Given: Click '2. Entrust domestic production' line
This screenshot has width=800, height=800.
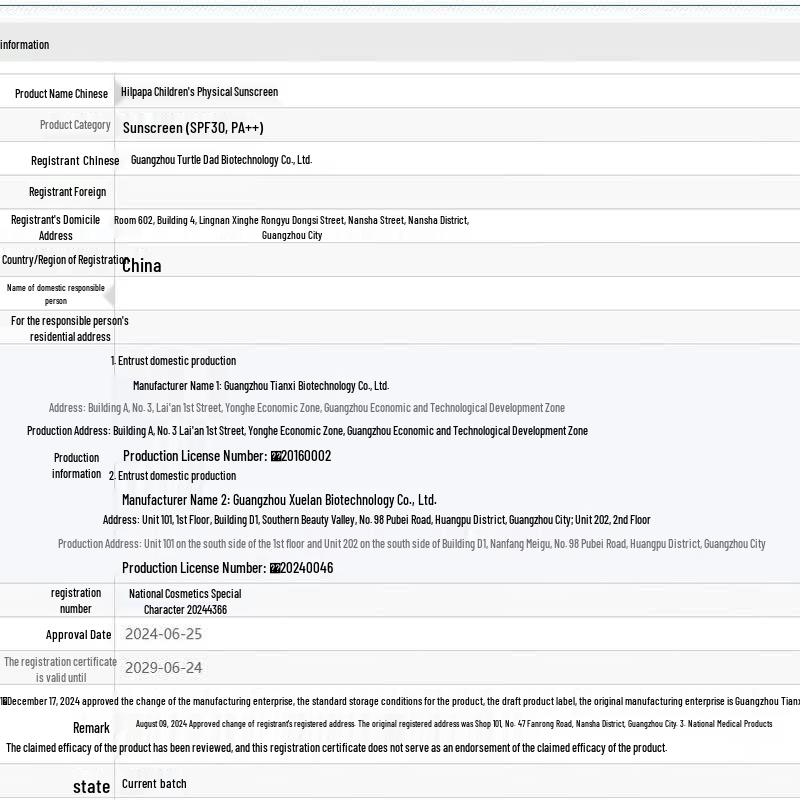Looking at the screenshot, I should pyautogui.click(x=172, y=476).
